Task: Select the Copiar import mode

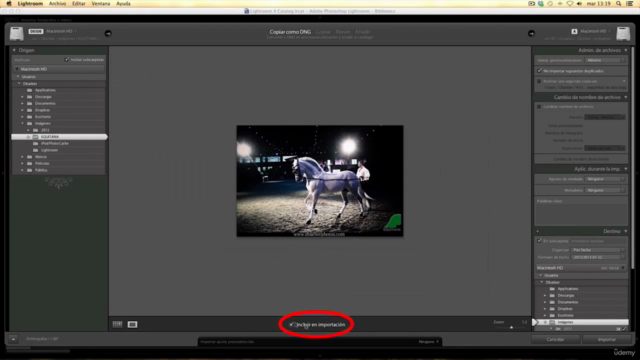Action: click(x=323, y=32)
